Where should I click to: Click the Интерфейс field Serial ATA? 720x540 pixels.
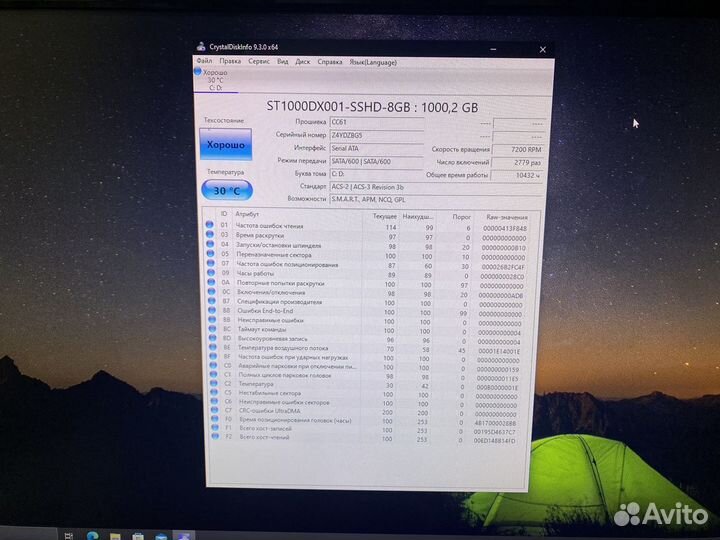click(377, 149)
